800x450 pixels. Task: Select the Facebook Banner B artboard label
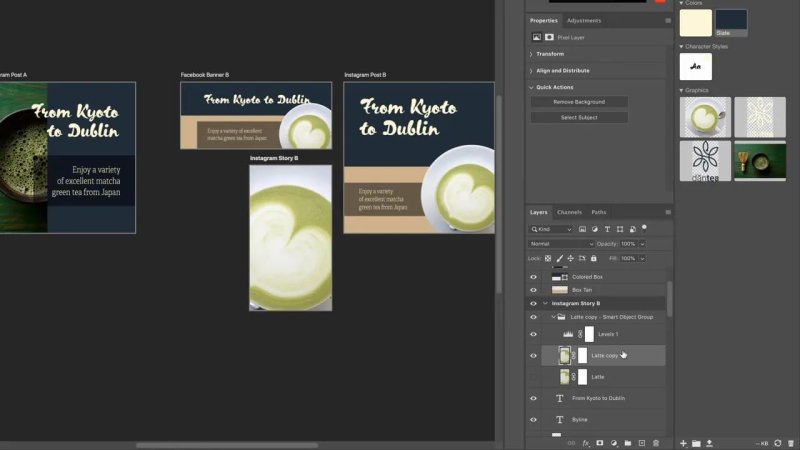pos(205,75)
